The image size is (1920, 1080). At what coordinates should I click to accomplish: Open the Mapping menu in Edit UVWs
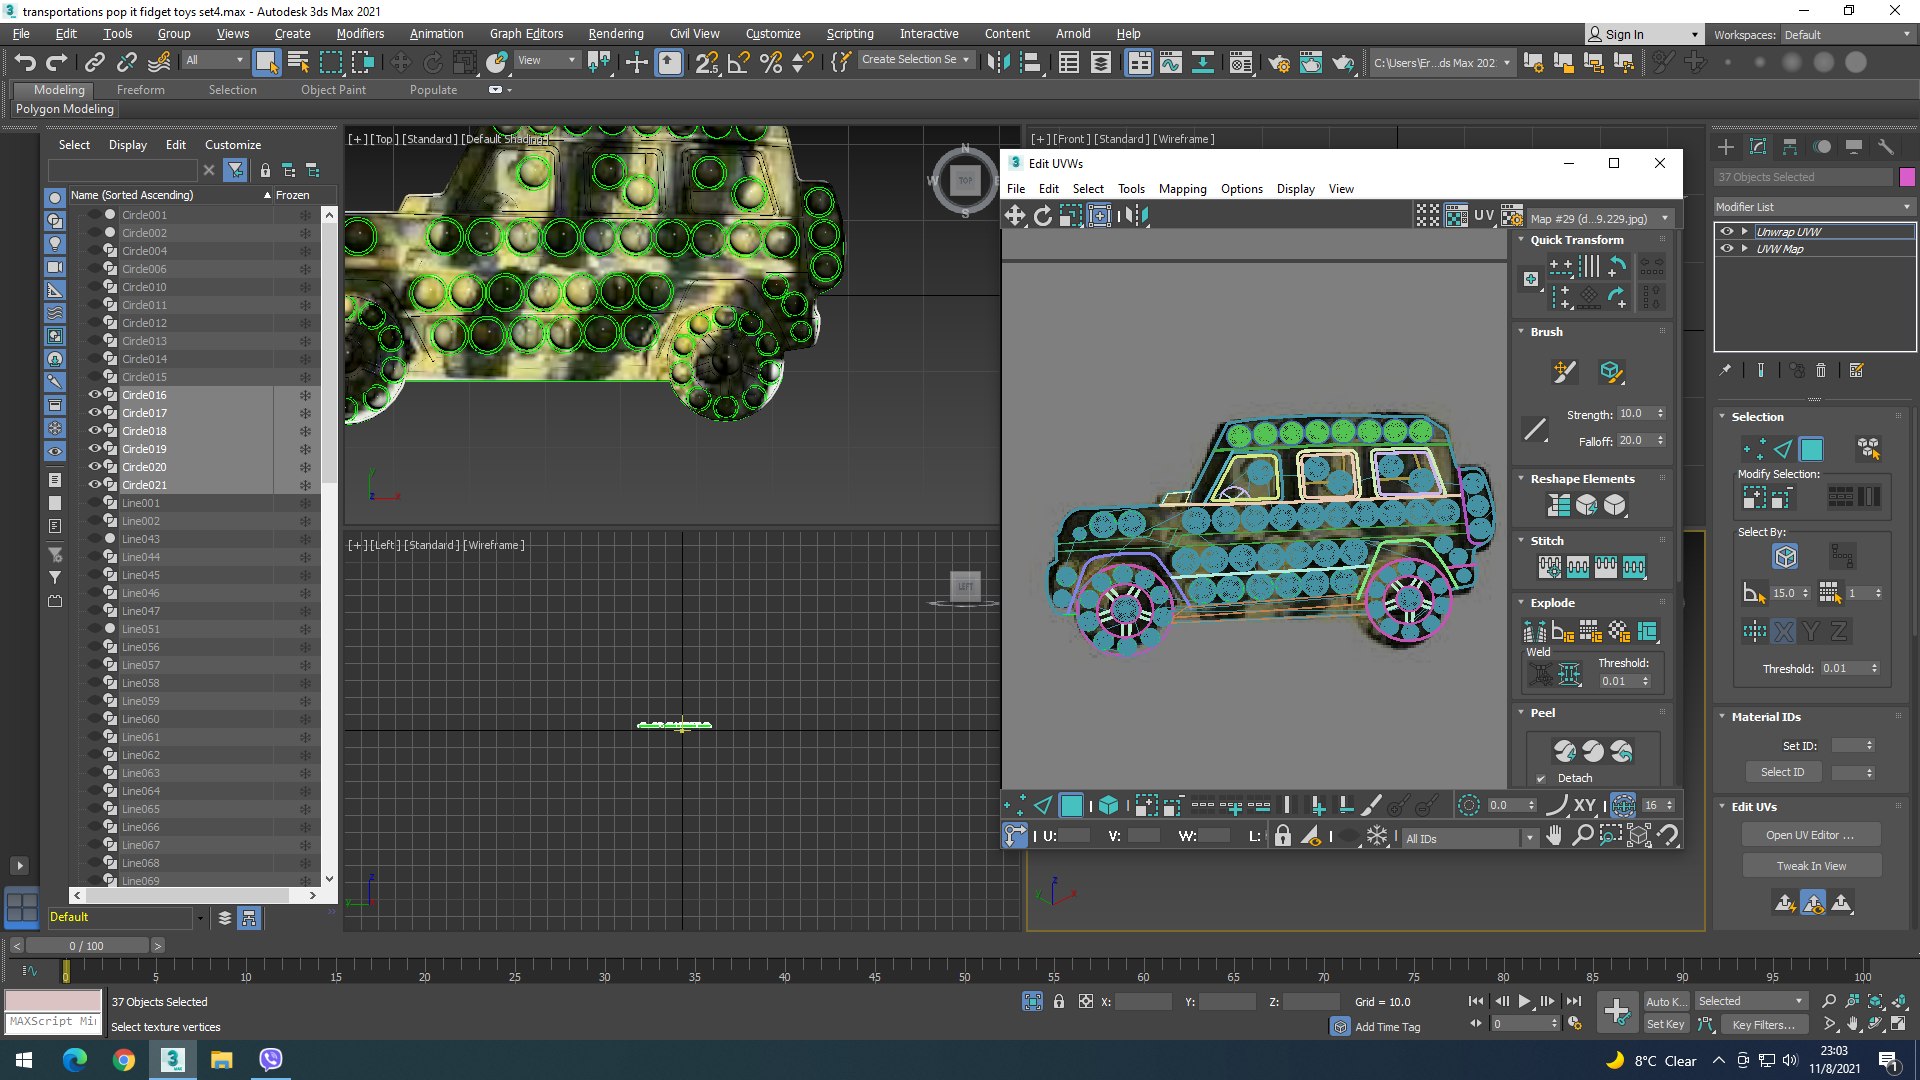pos(1182,189)
